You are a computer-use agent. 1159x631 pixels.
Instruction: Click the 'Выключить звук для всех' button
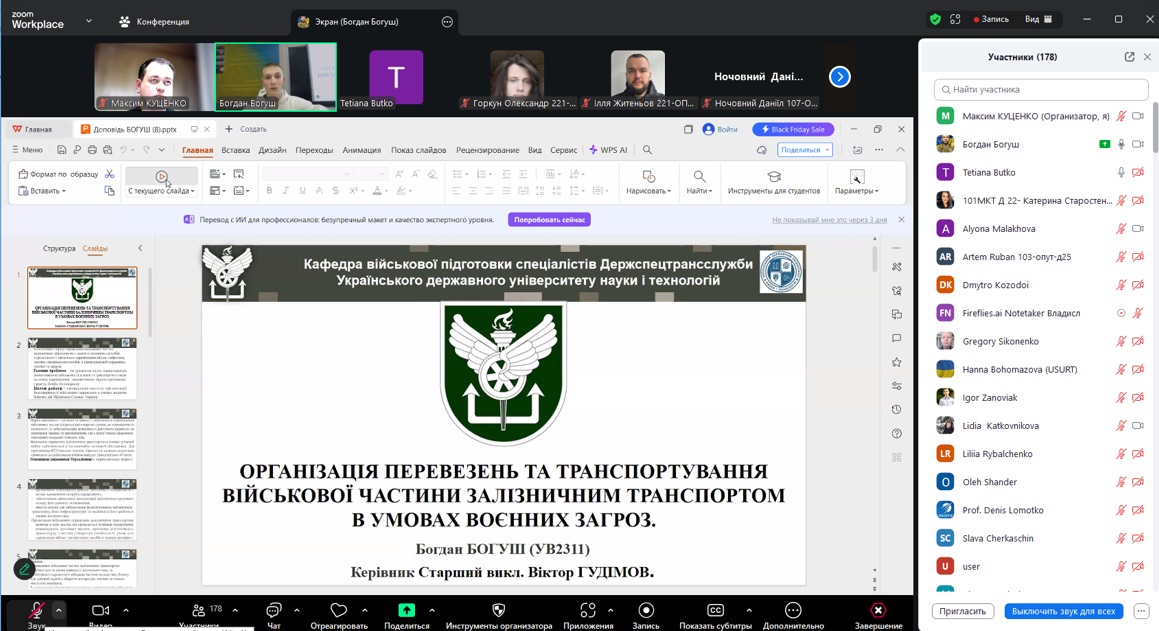click(x=1063, y=611)
